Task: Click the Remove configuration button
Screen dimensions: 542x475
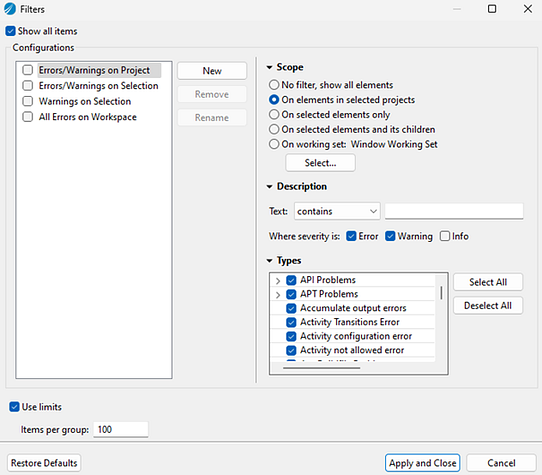Action: pos(212,94)
